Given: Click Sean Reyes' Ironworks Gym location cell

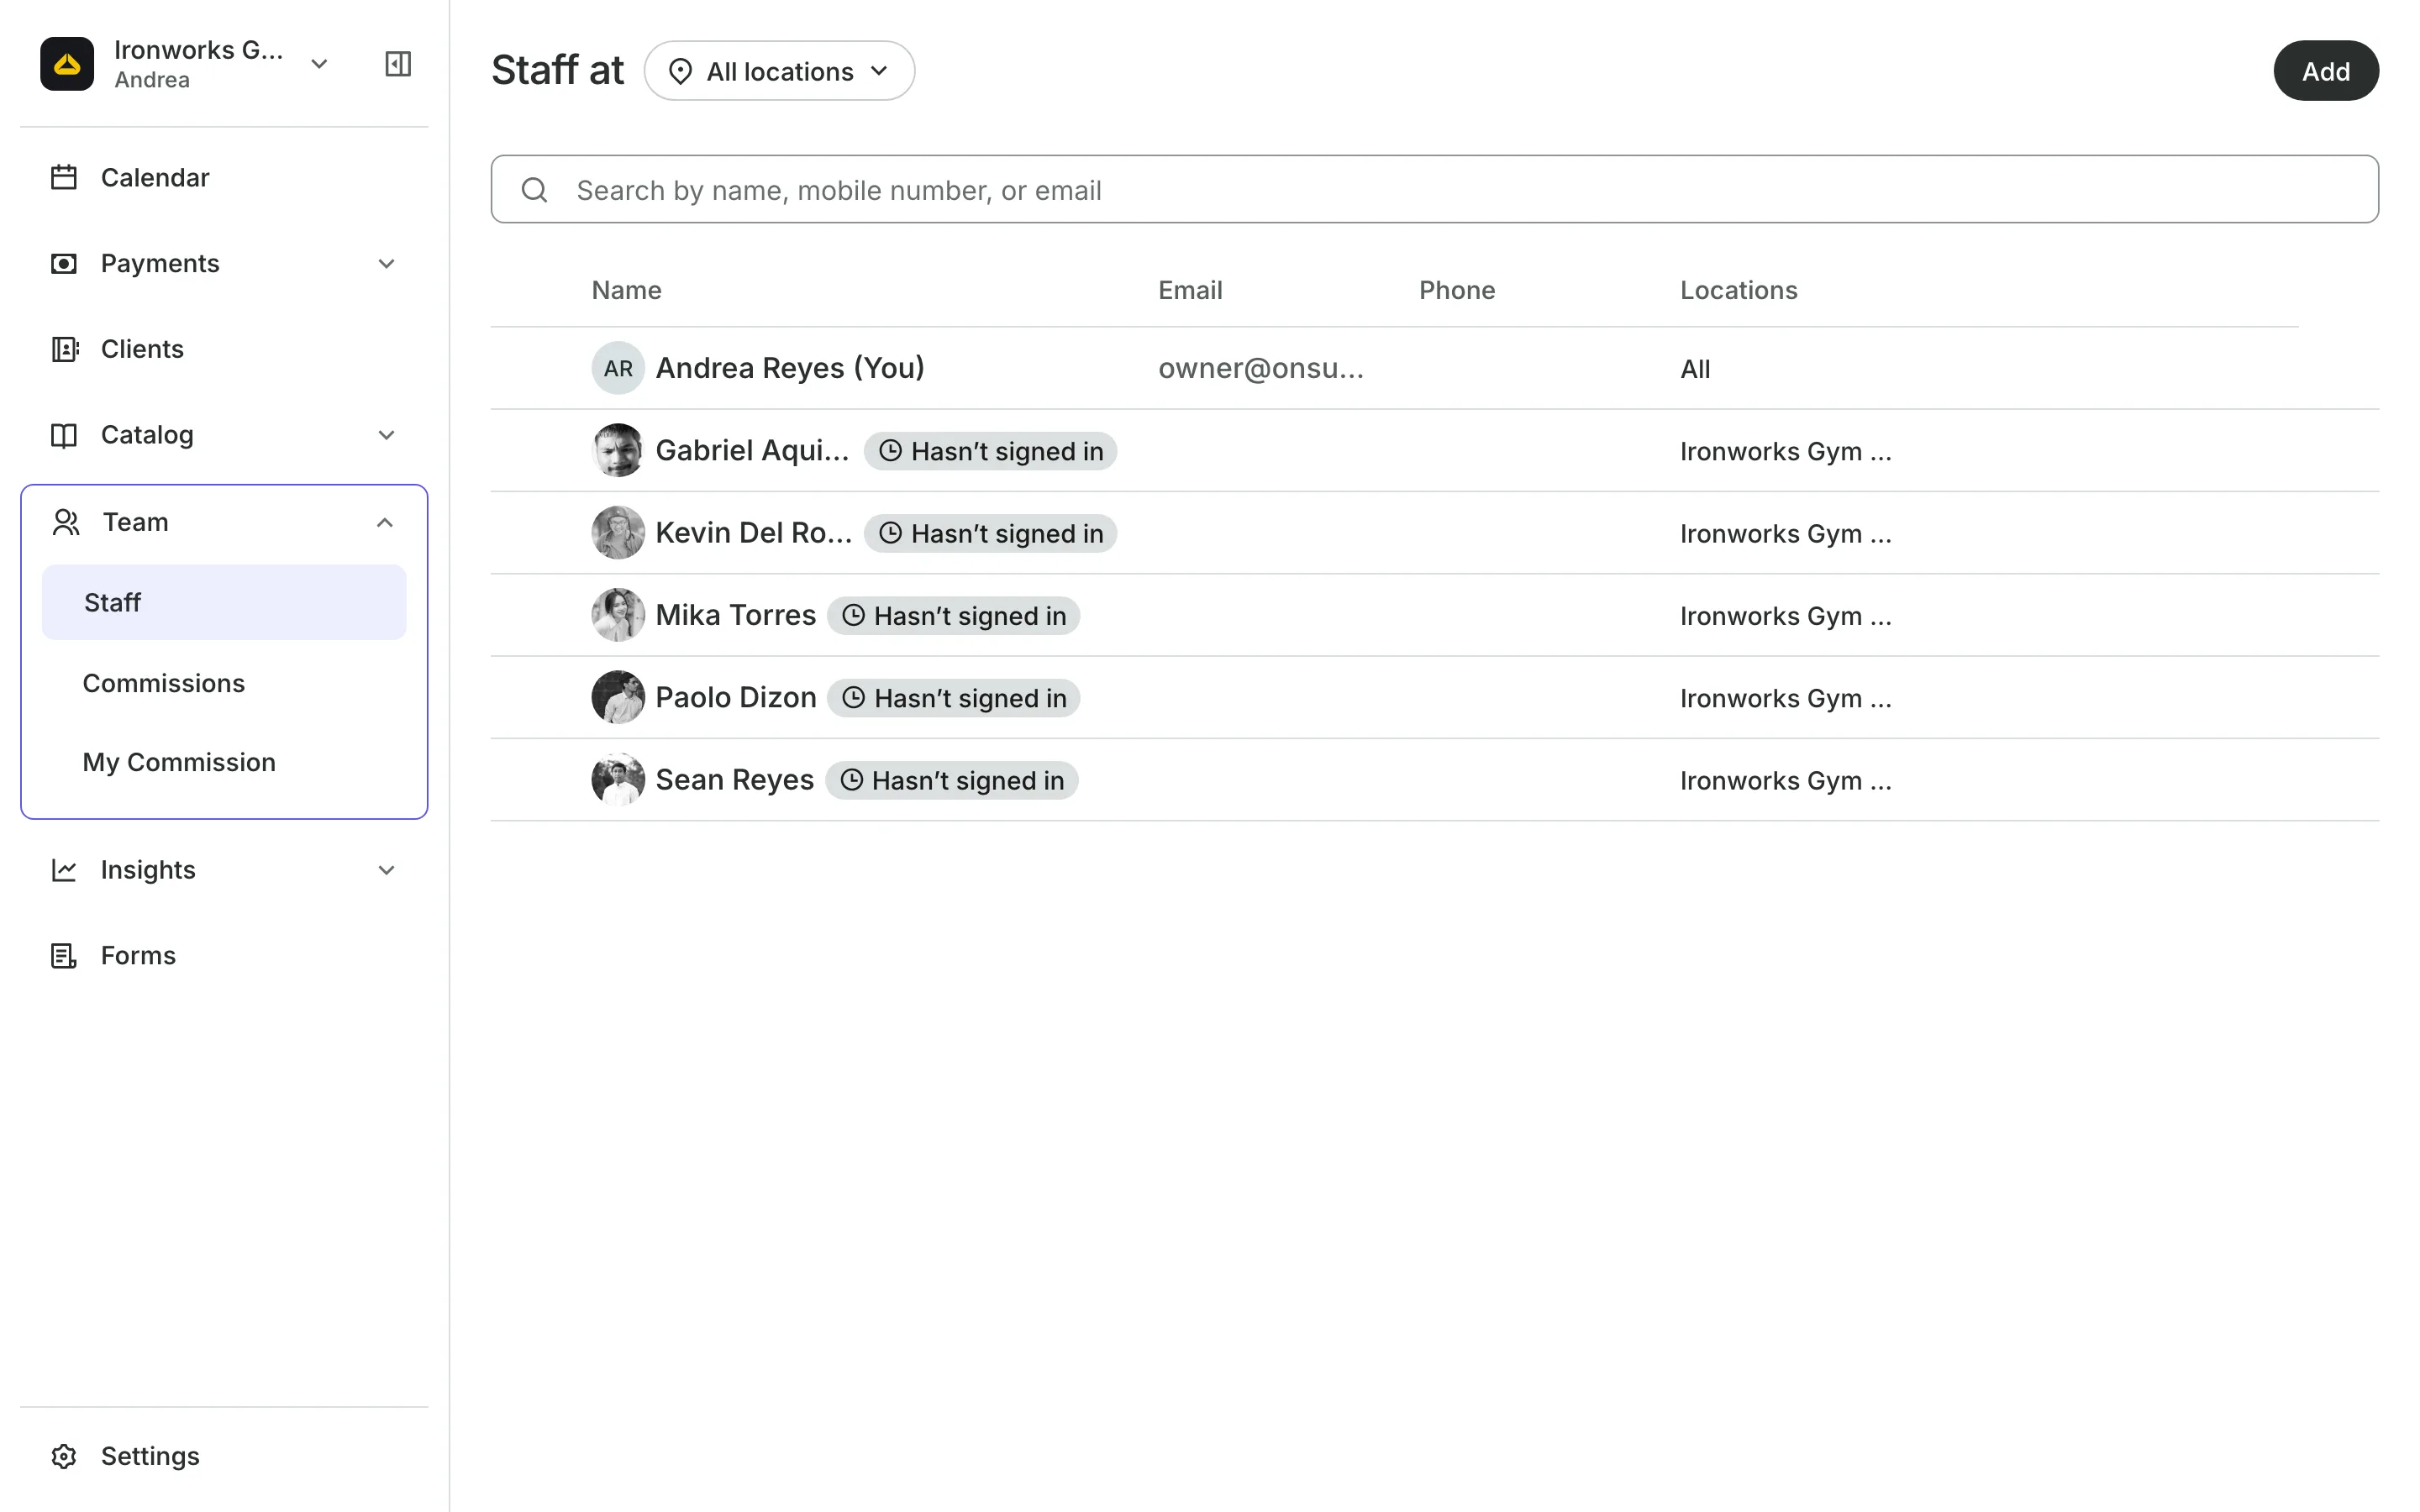Looking at the screenshot, I should pyautogui.click(x=1786, y=780).
